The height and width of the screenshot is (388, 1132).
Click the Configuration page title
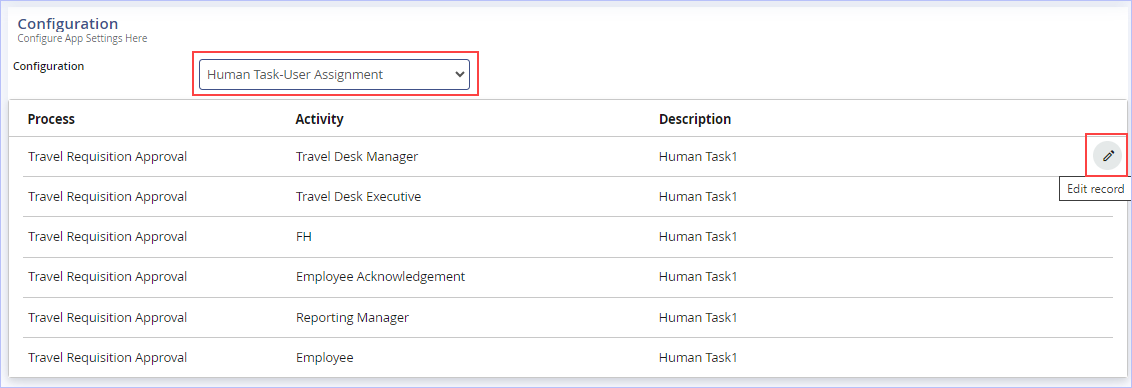[x=68, y=24]
